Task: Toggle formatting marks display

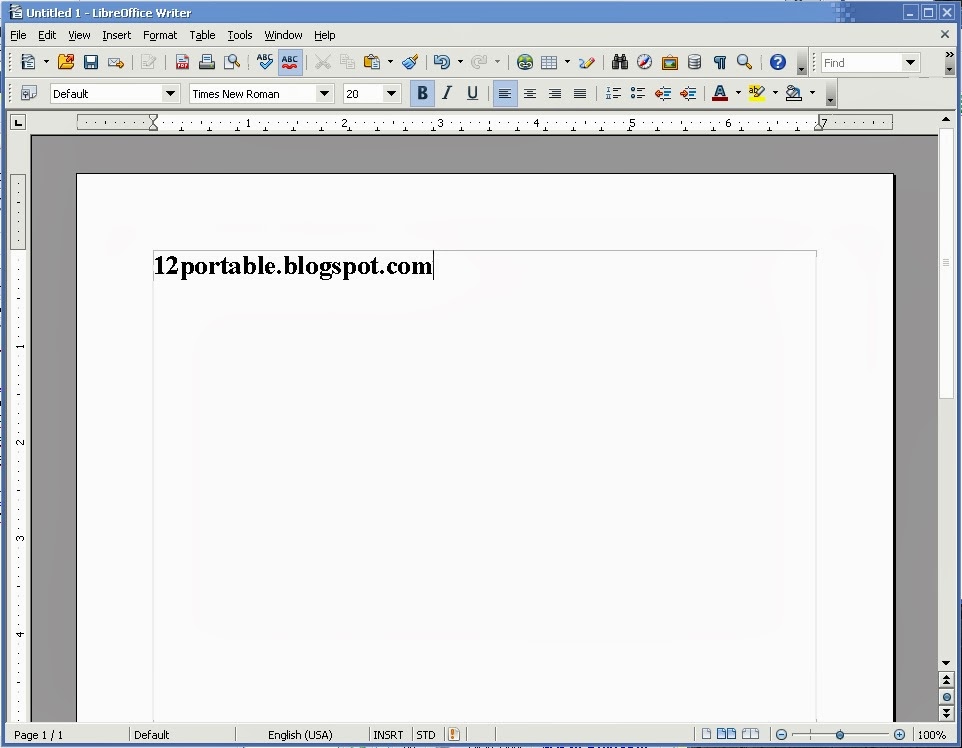Action: [718, 62]
